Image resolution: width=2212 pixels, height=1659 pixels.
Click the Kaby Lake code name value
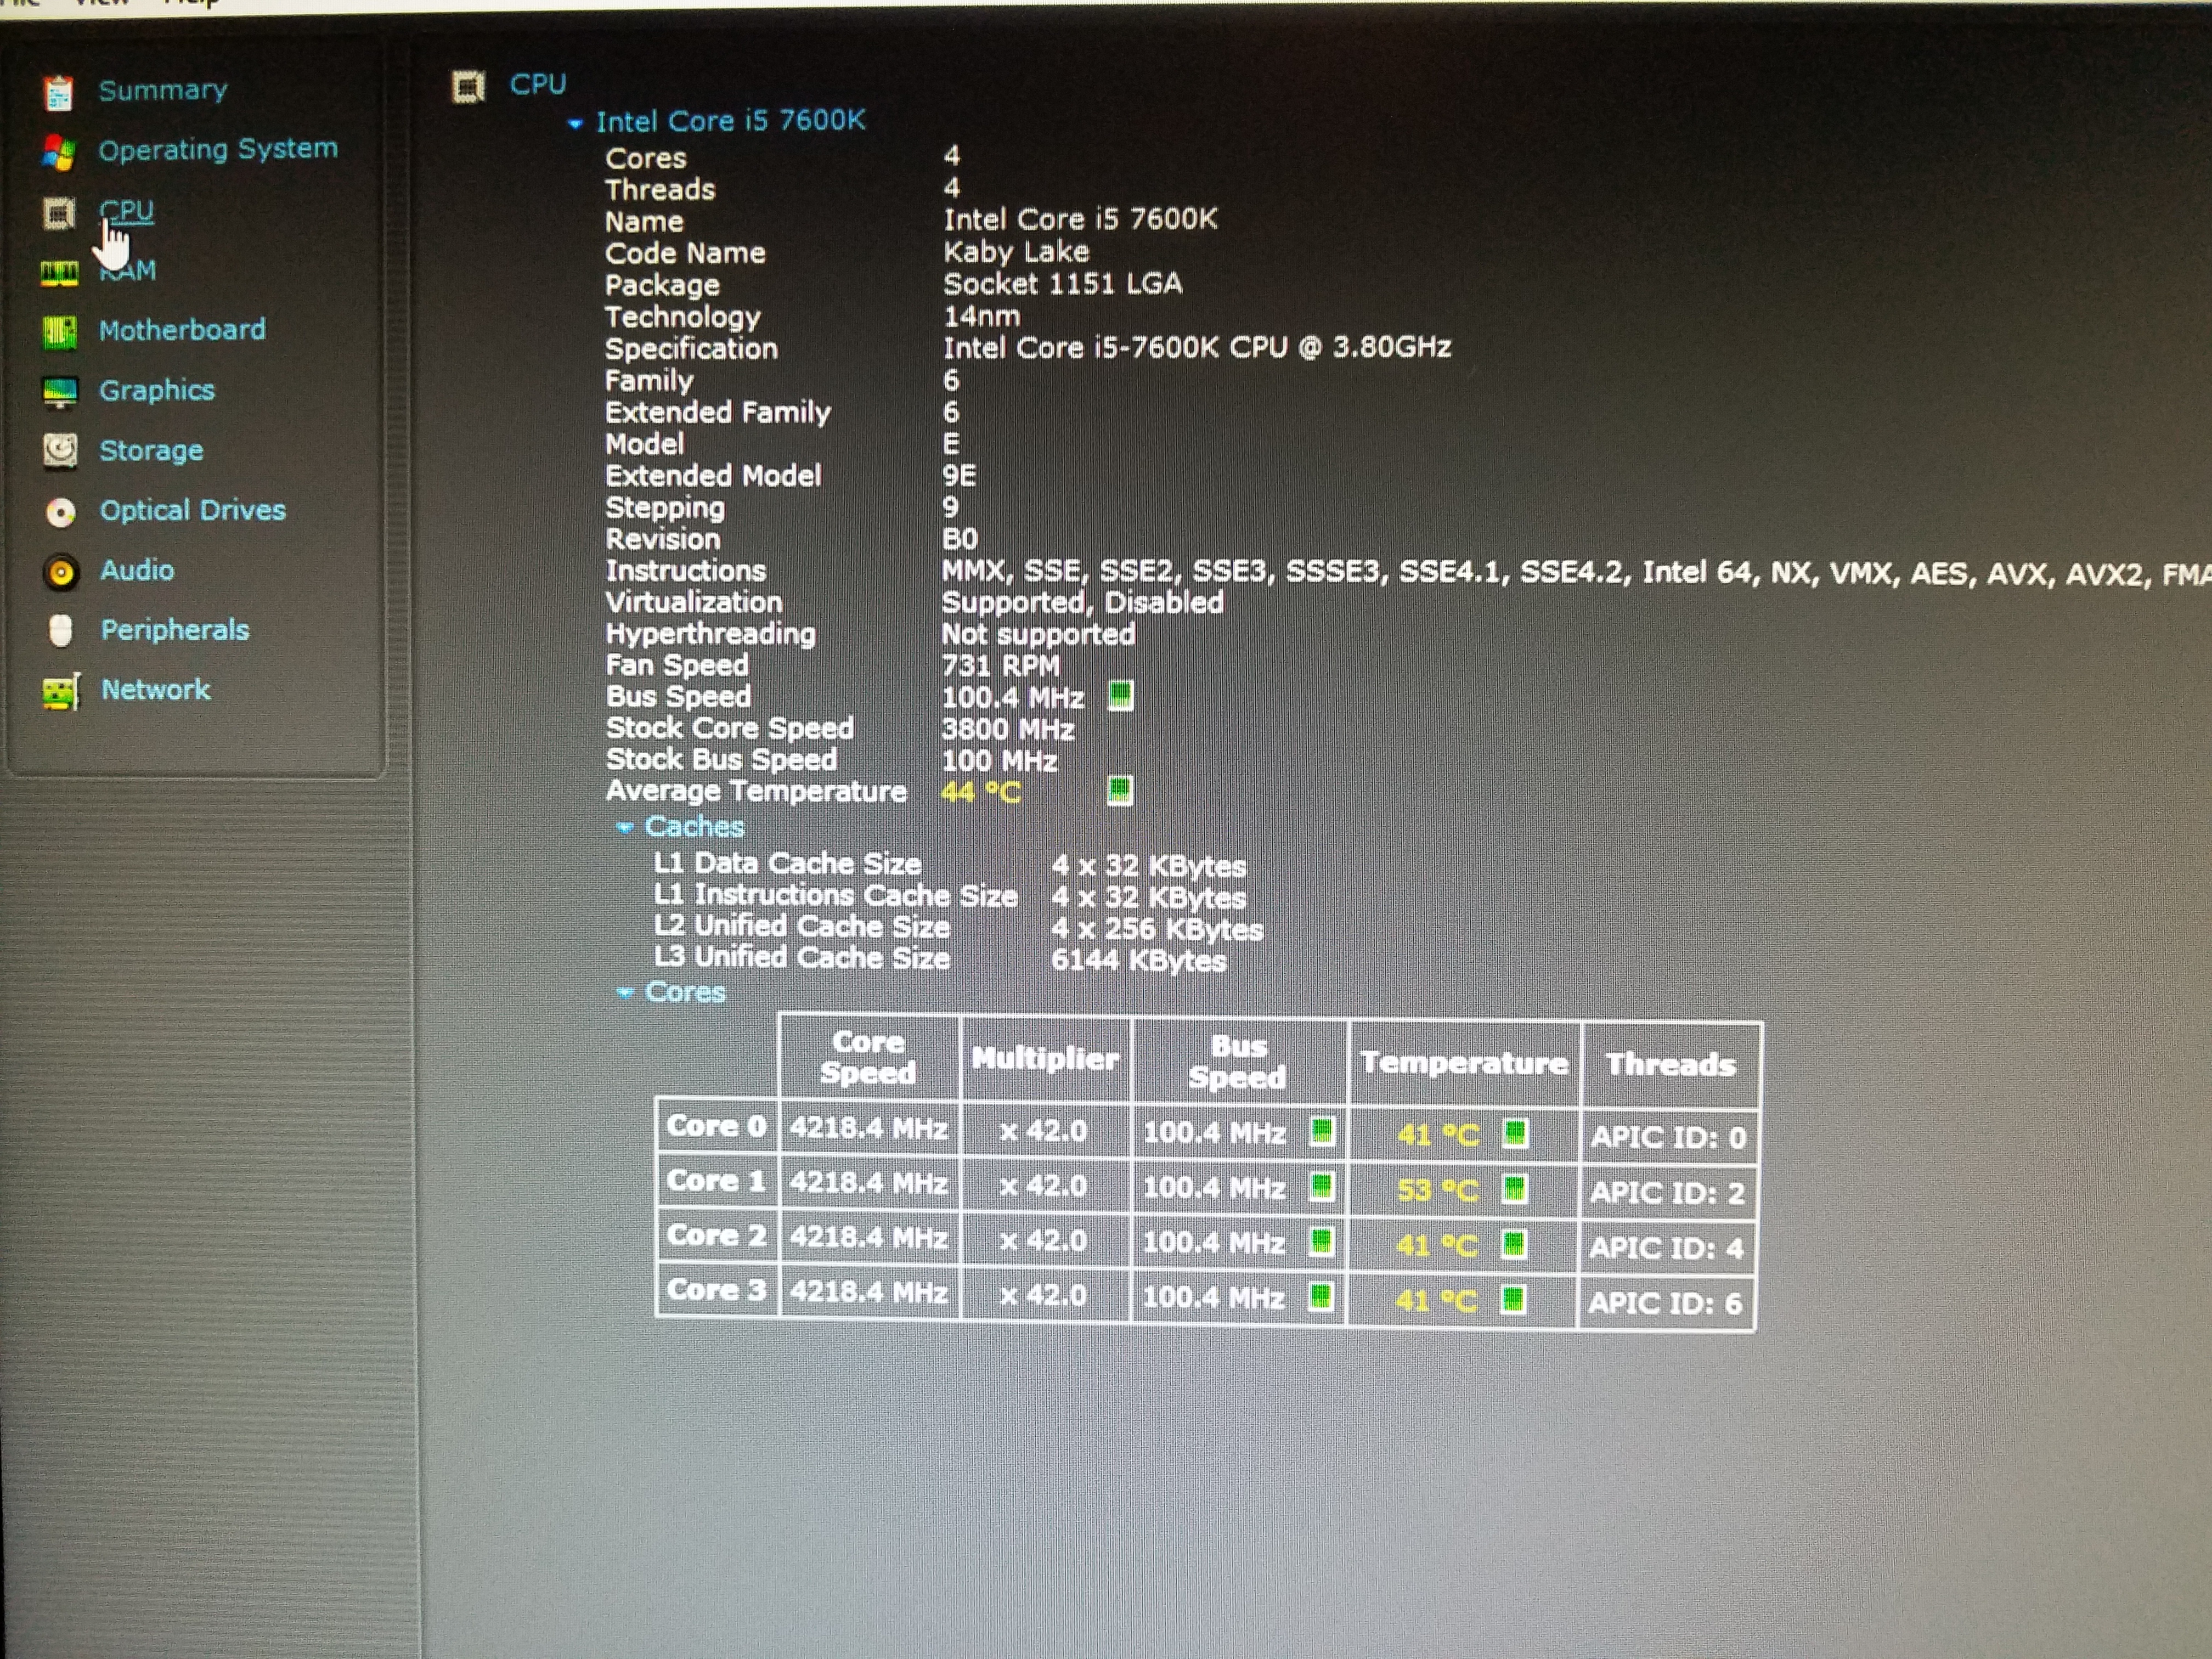pyautogui.click(x=1016, y=251)
